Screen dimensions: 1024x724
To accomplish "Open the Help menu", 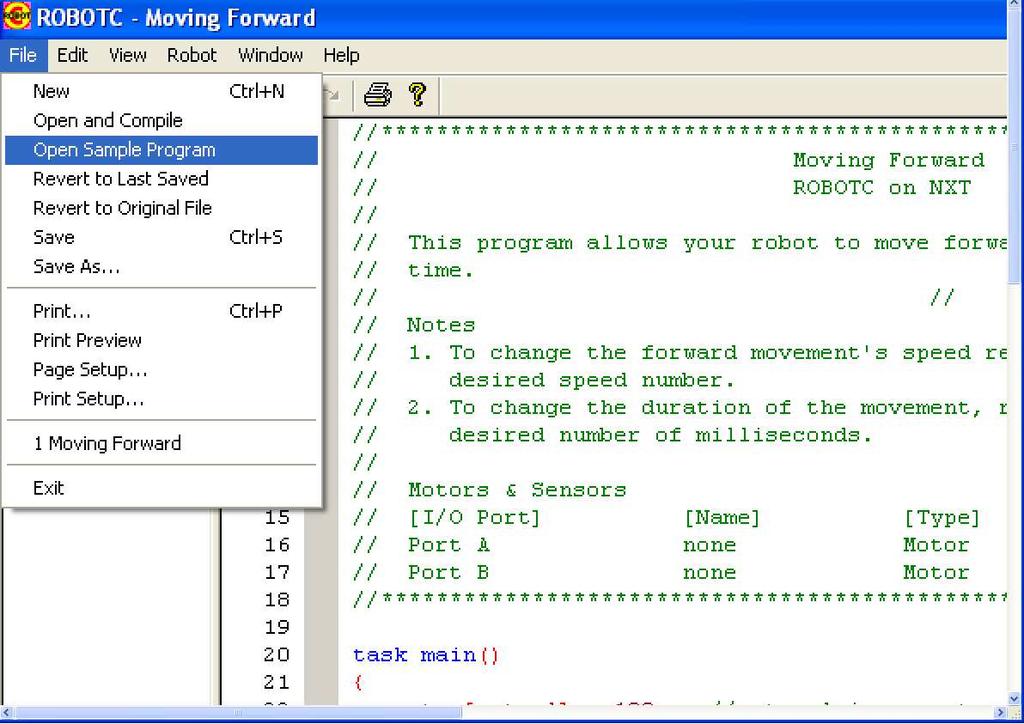I will click(x=341, y=55).
